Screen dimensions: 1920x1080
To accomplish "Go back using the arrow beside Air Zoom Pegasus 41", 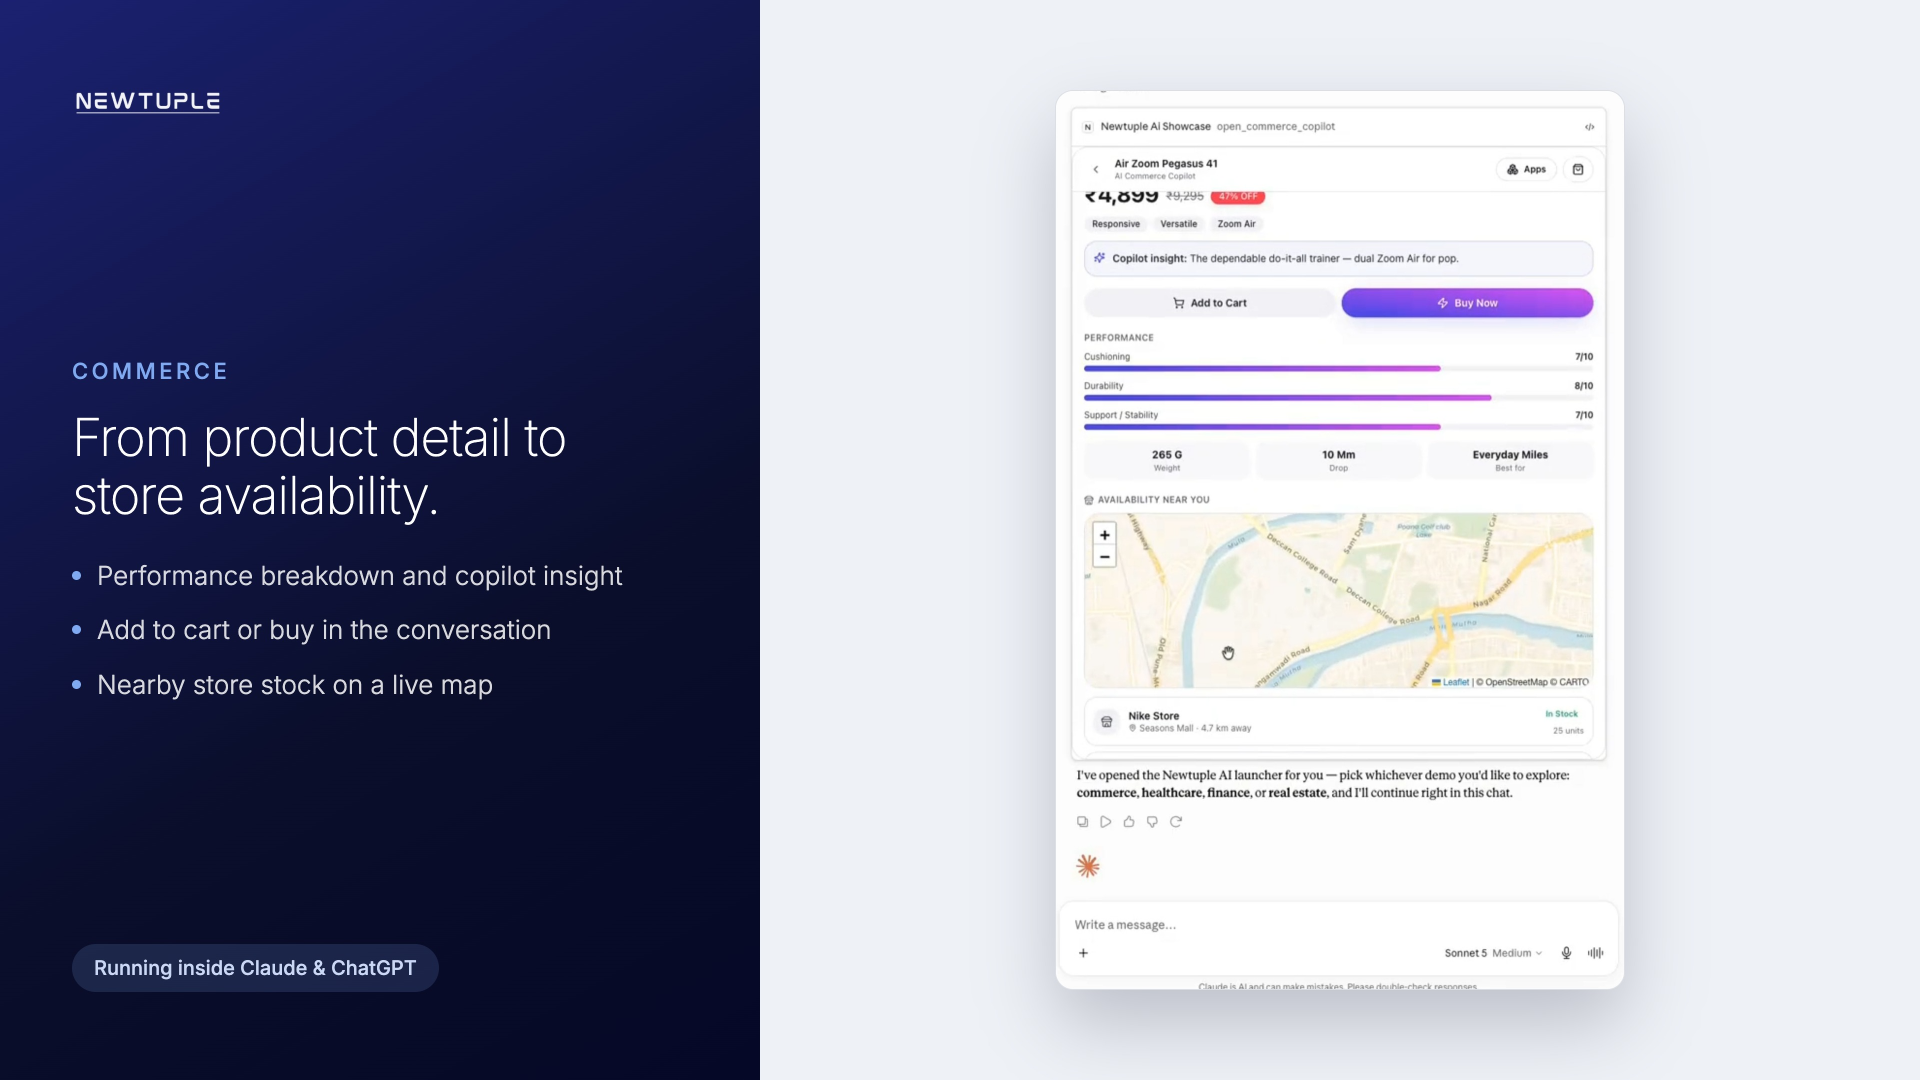I will pyautogui.click(x=1096, y=170).
